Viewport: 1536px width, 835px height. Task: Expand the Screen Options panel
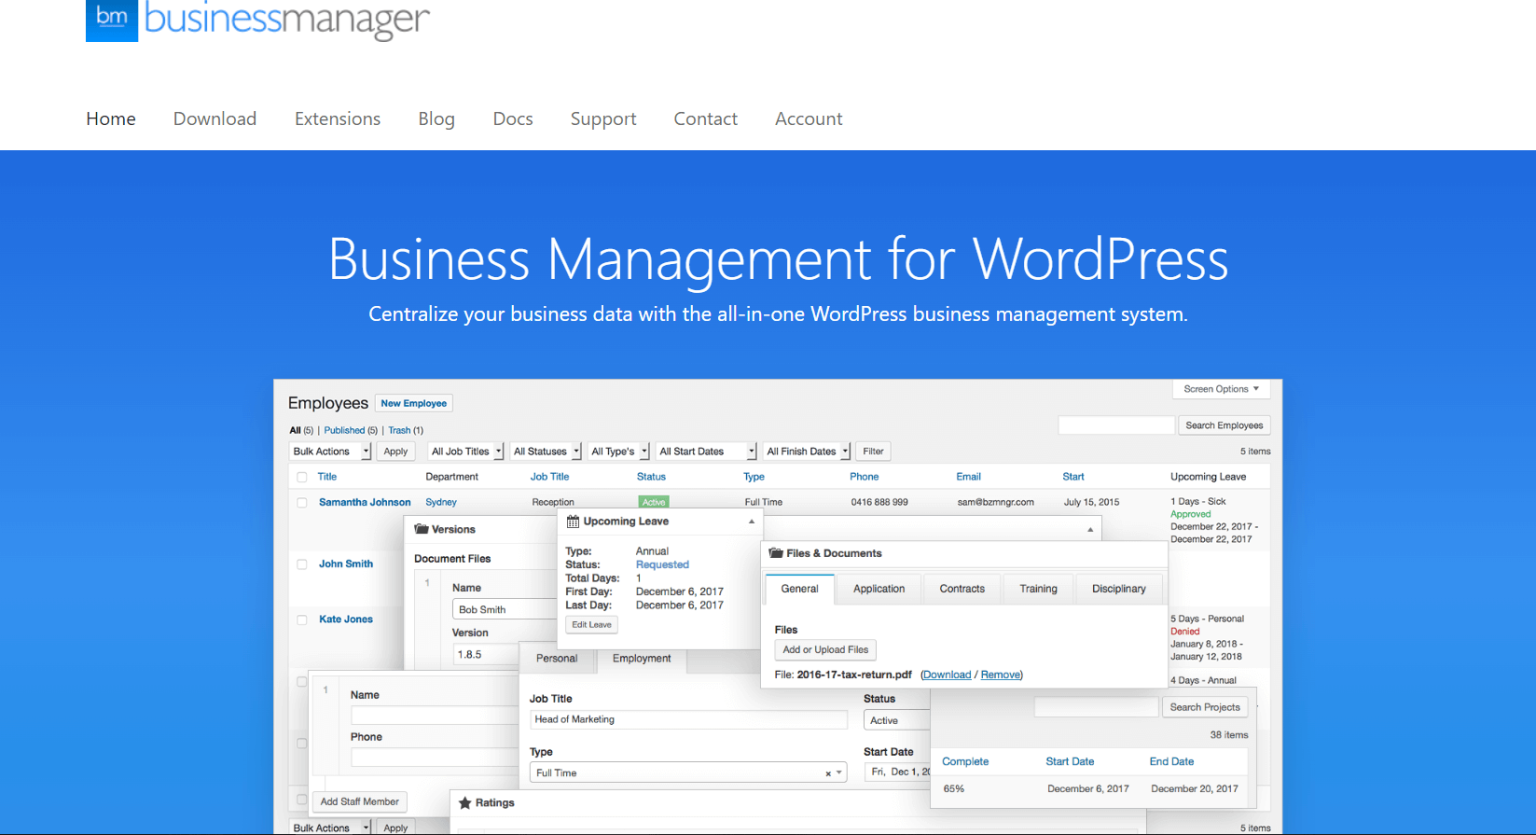coord(1219,389)
